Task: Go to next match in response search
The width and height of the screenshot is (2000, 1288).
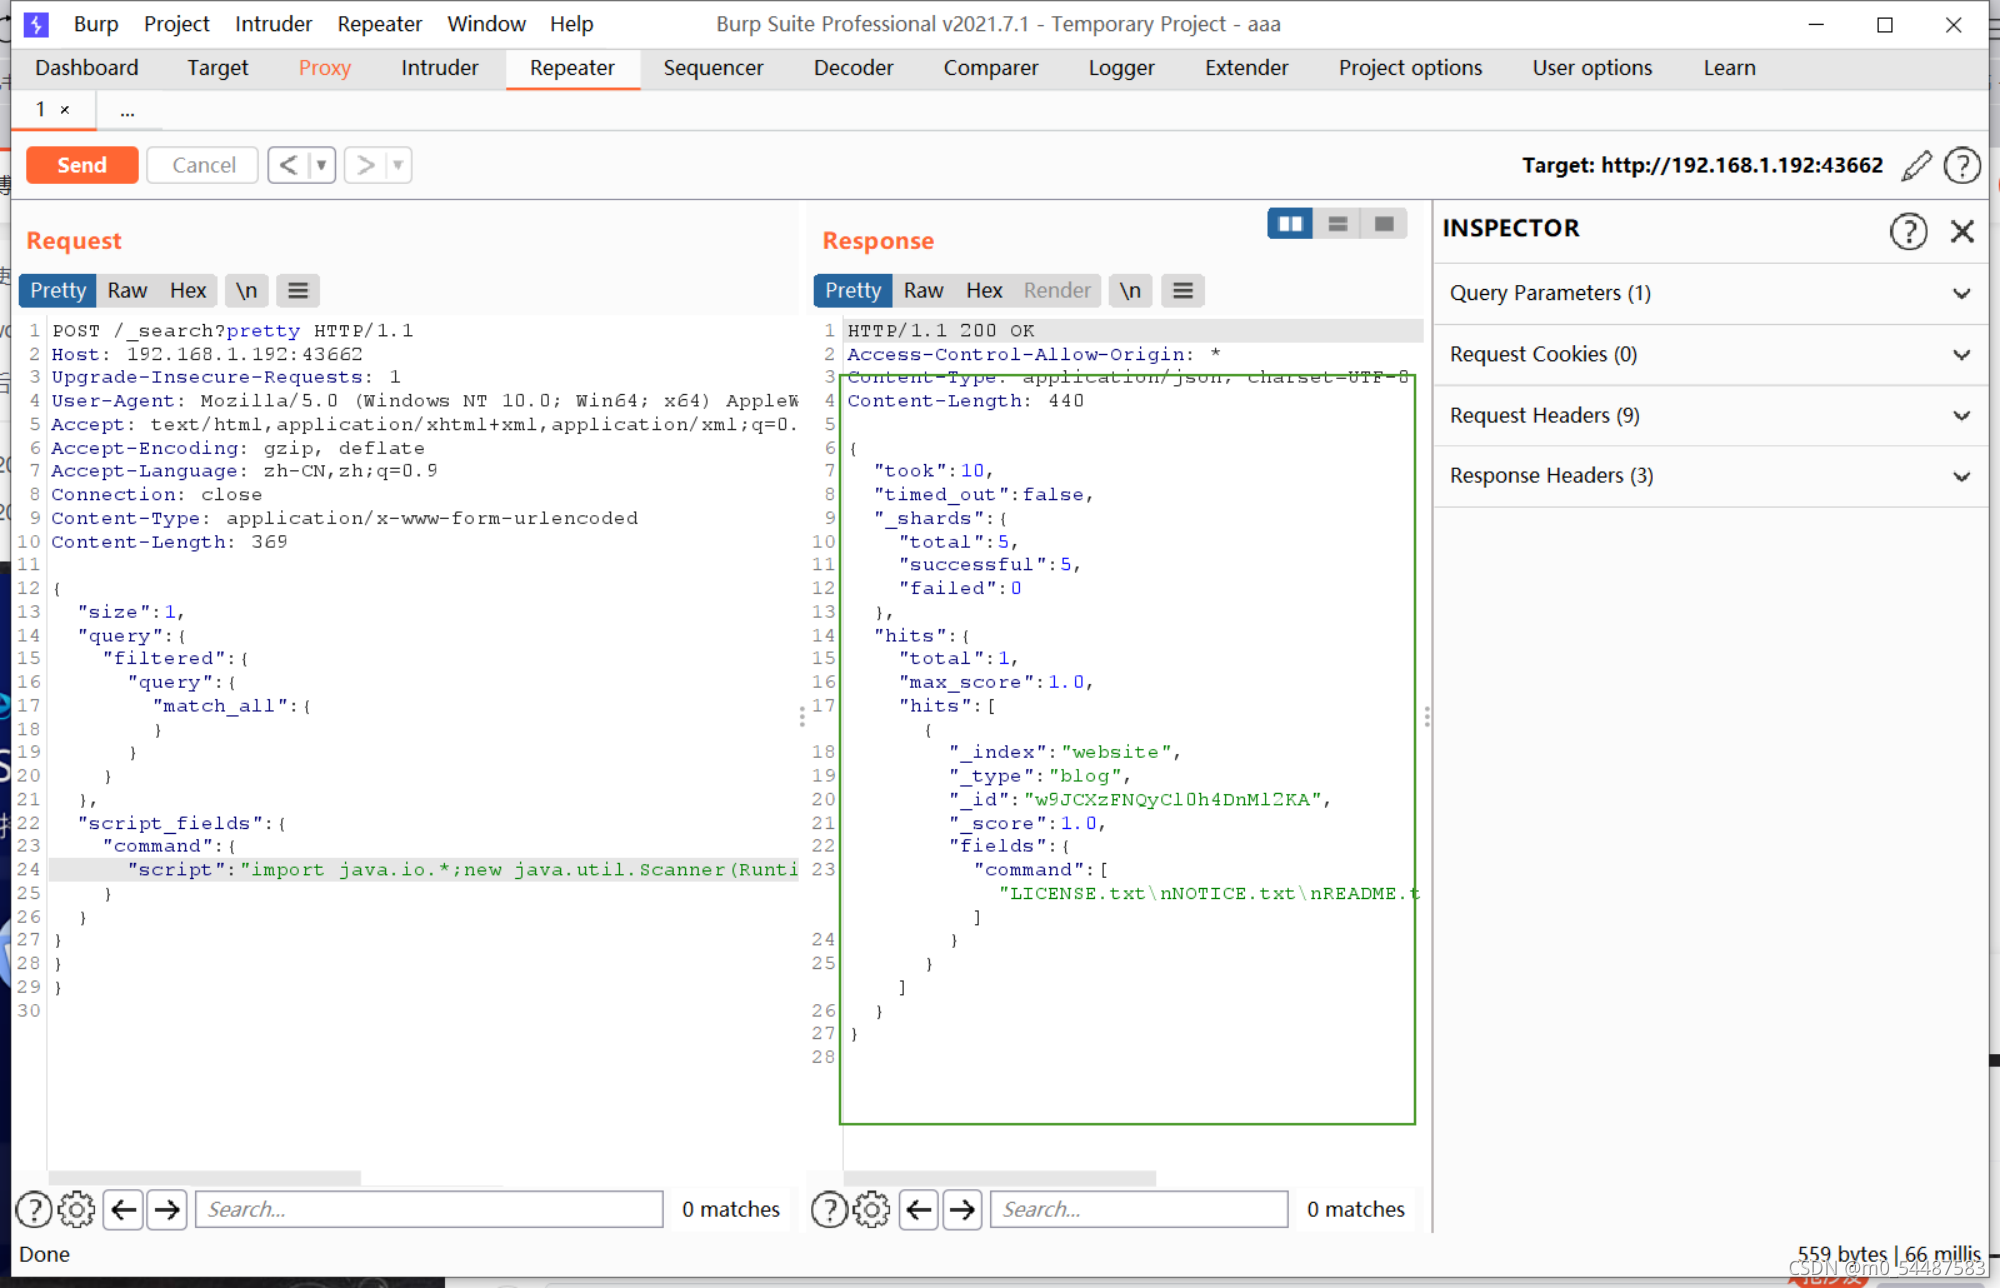Action: [962, 1210]
